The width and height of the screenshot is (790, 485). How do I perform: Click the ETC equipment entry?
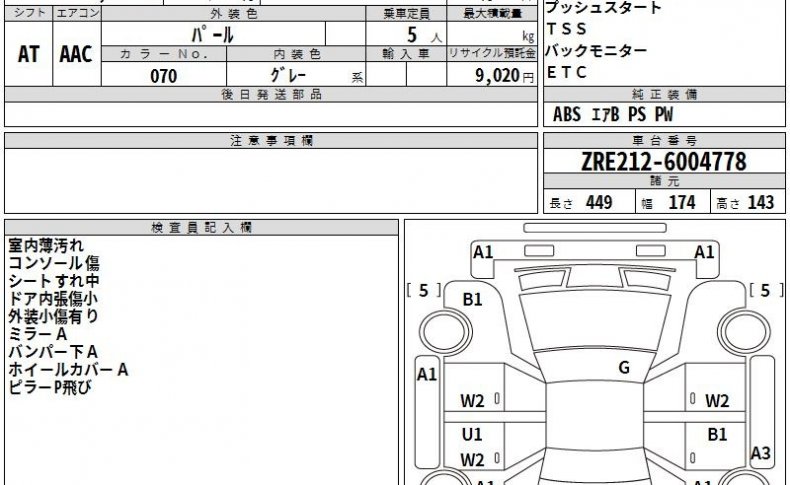pyautogui.click(x=567, y=73)
